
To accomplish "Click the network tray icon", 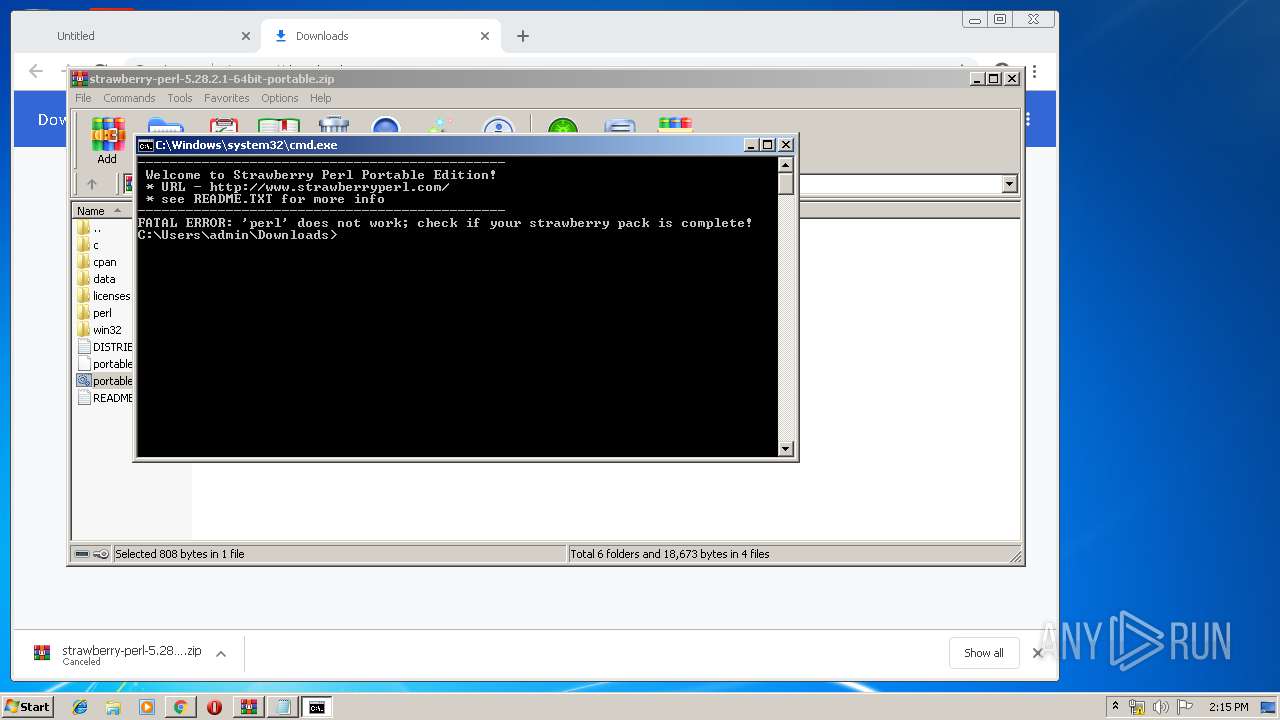I will pos(1137,707).
